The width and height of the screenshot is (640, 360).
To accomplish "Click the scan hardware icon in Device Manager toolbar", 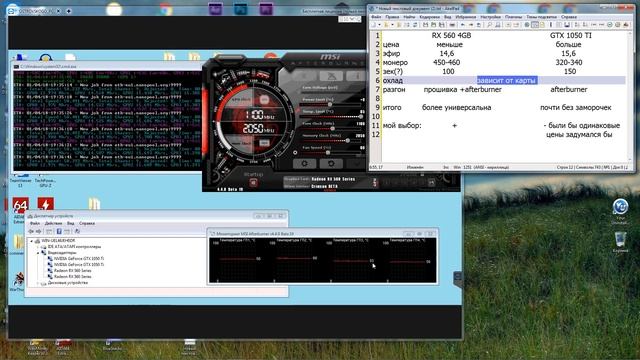I will tap(77, 231).
